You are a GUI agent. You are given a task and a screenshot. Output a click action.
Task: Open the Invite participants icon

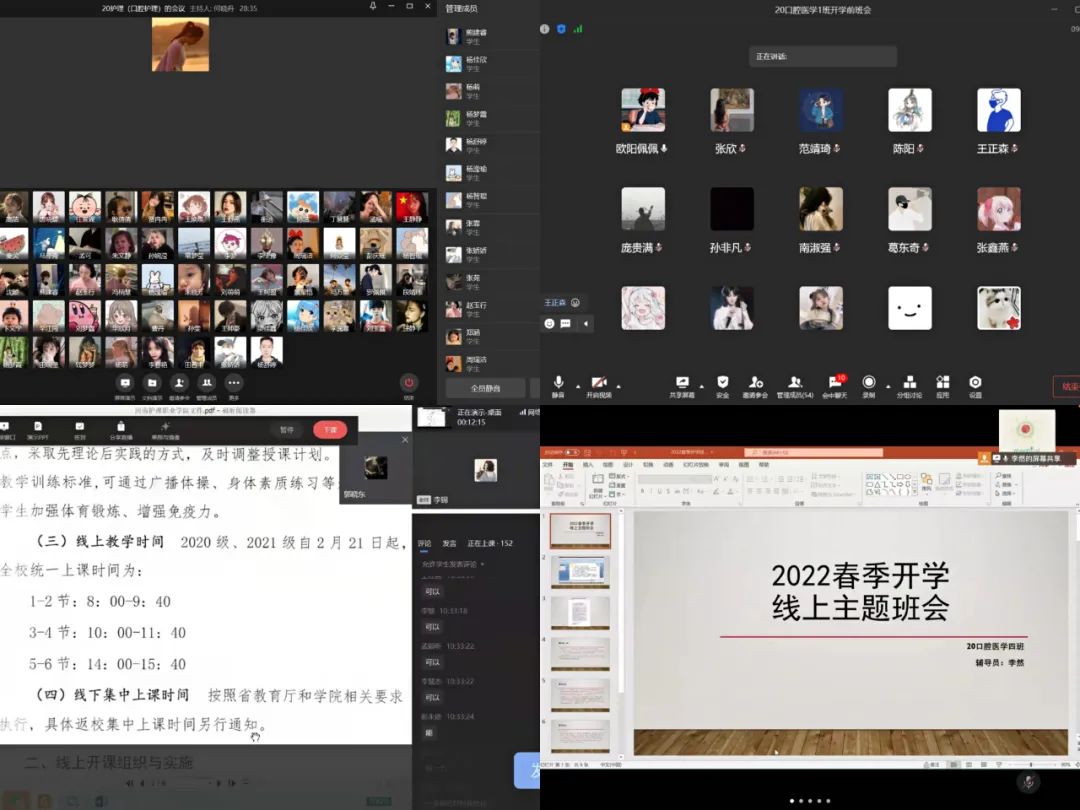coord(755,383)
